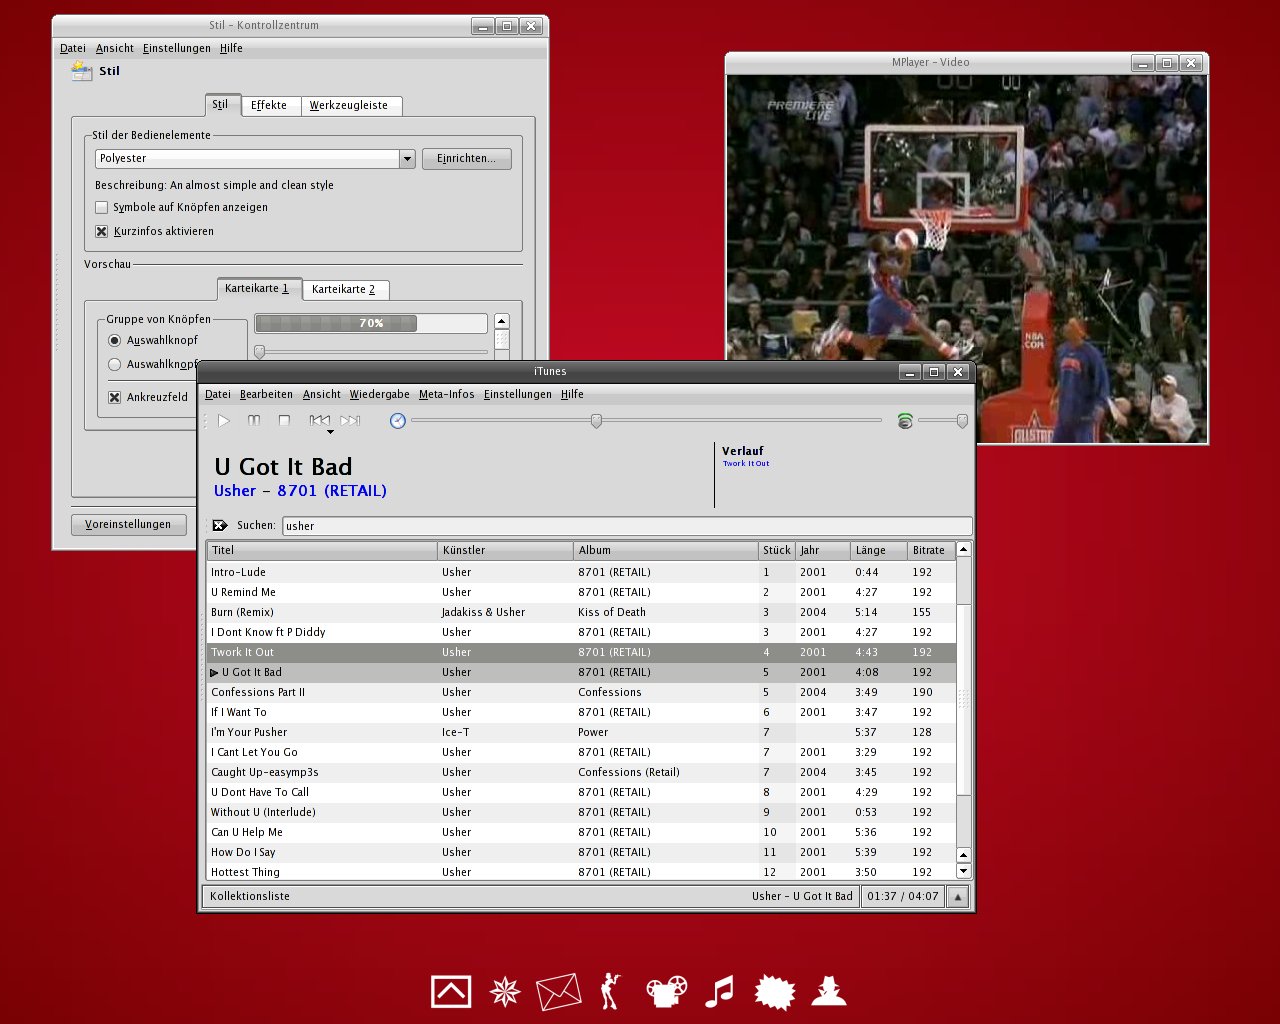Click the up-arrow box icon in bottom dock

[x=451, y=991]
